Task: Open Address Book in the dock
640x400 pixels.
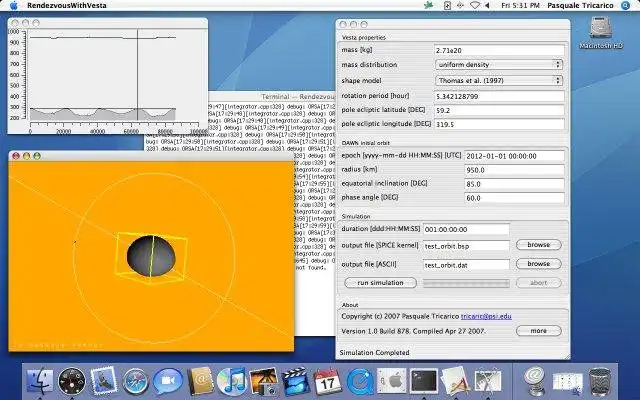Action: [x=200, y=381]
